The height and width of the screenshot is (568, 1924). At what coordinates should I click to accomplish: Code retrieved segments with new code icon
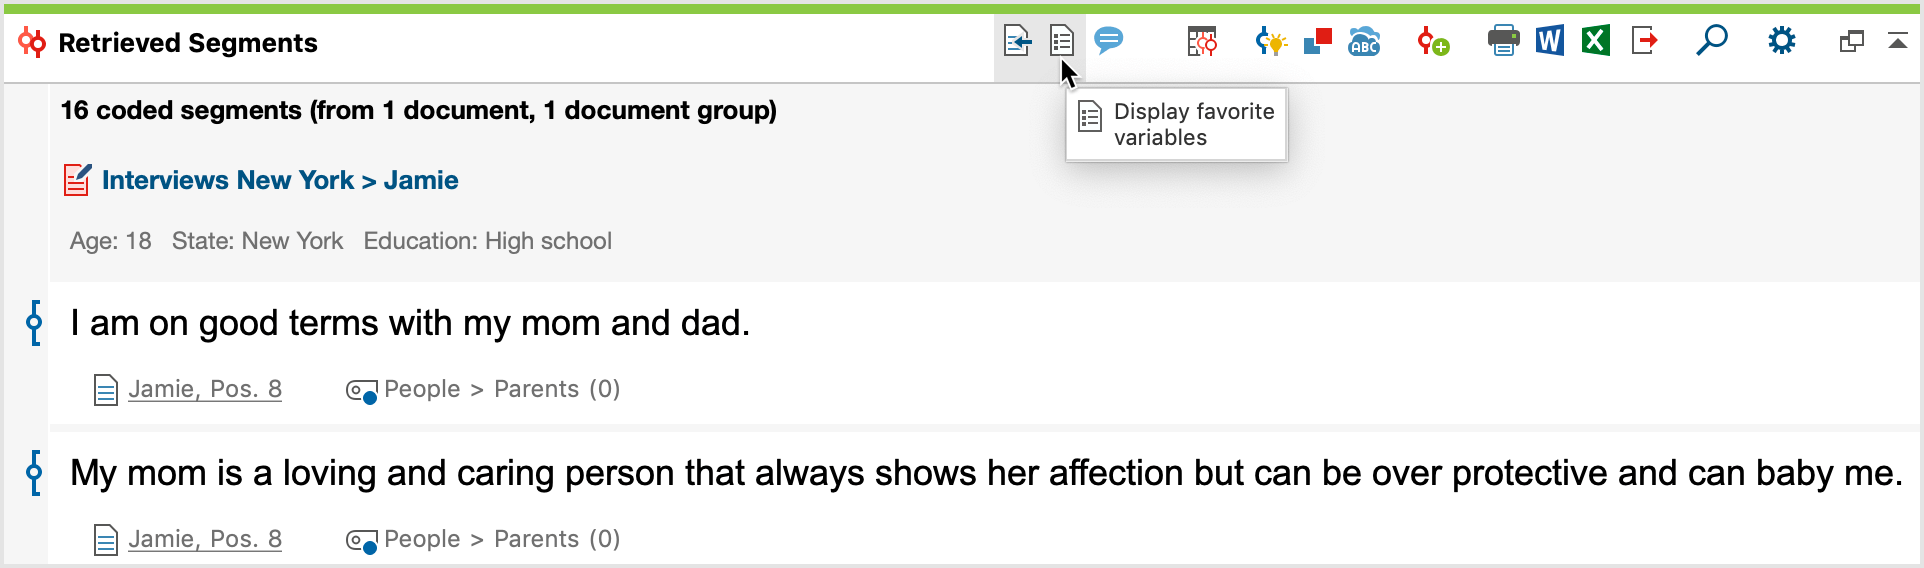pos(1433,42)
